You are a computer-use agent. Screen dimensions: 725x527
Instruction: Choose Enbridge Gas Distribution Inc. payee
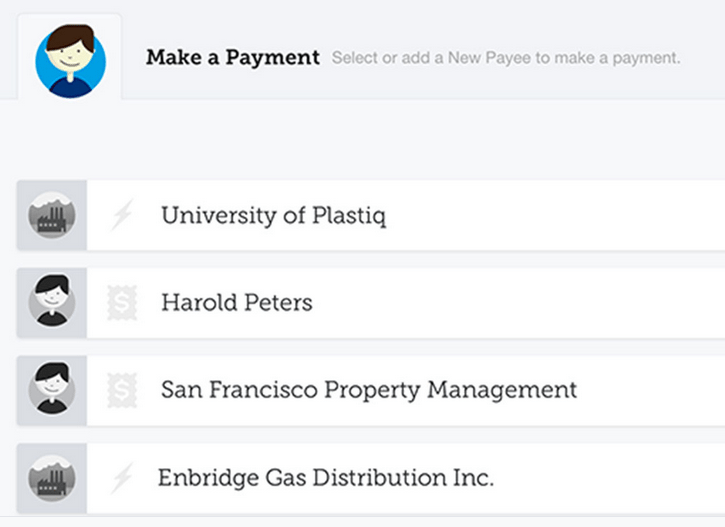pyautogui.click(x=326, y=478)
